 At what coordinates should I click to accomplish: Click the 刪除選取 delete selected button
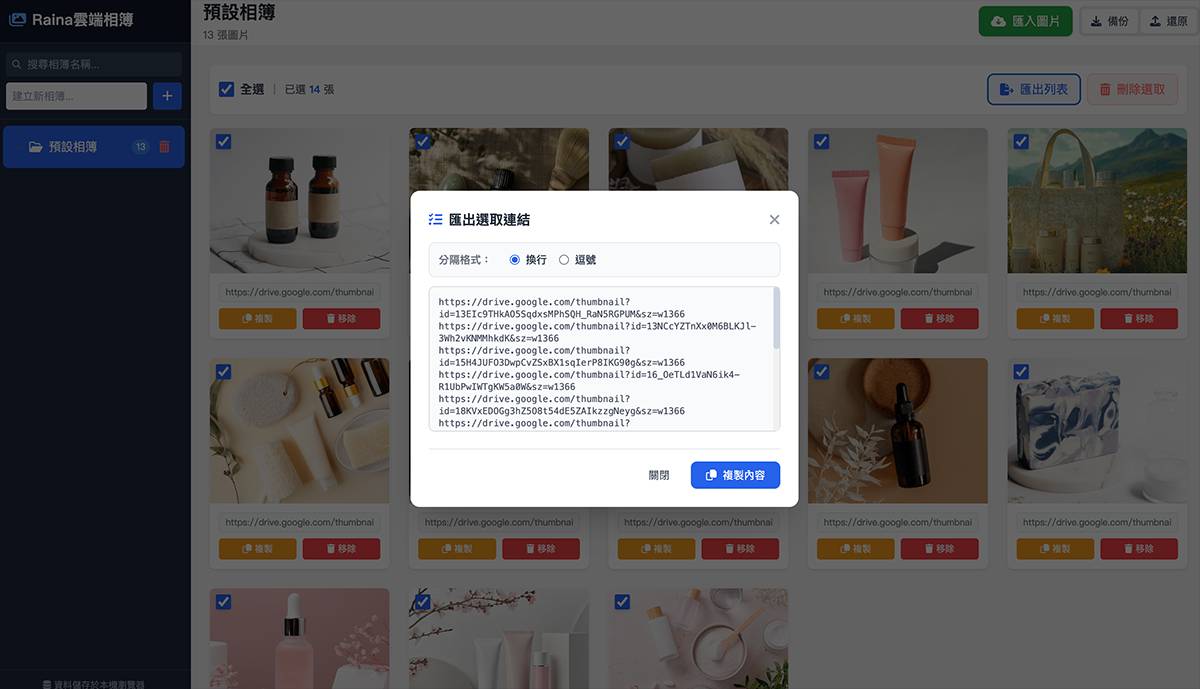(x=1132, y=89)
